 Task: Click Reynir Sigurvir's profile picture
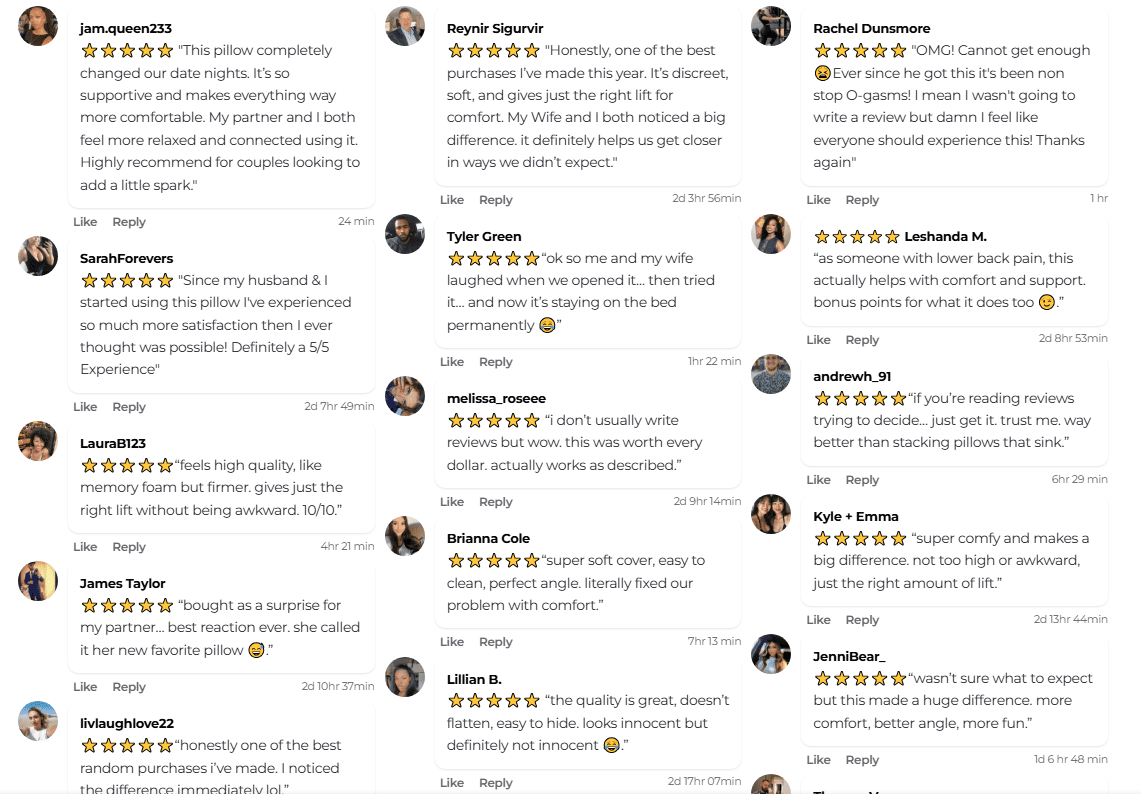point(405,26)
